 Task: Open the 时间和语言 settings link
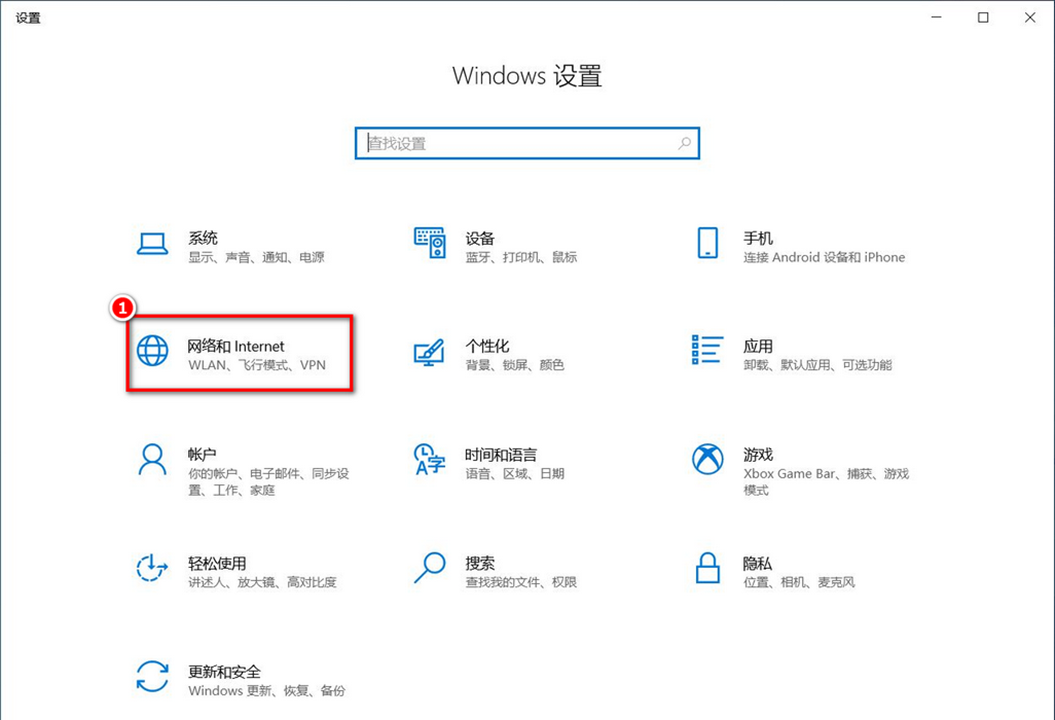click(x=500, y=454)
